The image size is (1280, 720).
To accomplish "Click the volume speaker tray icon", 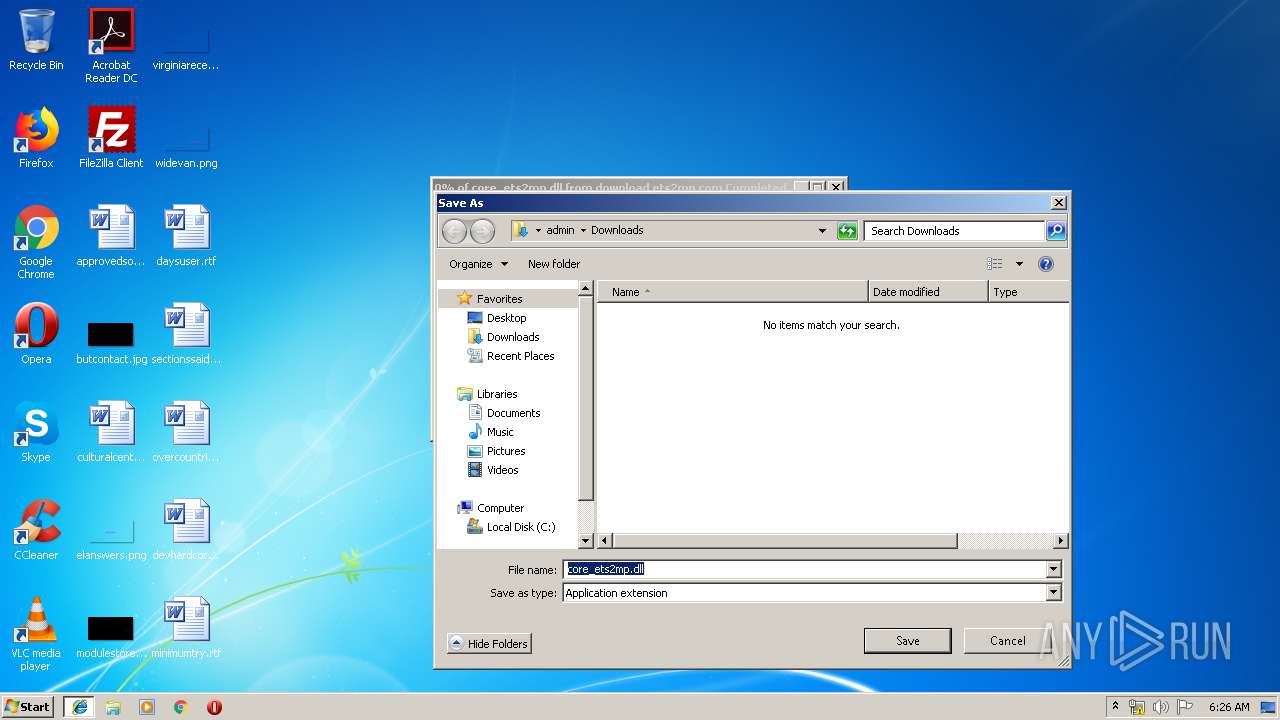I will 1160,707.
